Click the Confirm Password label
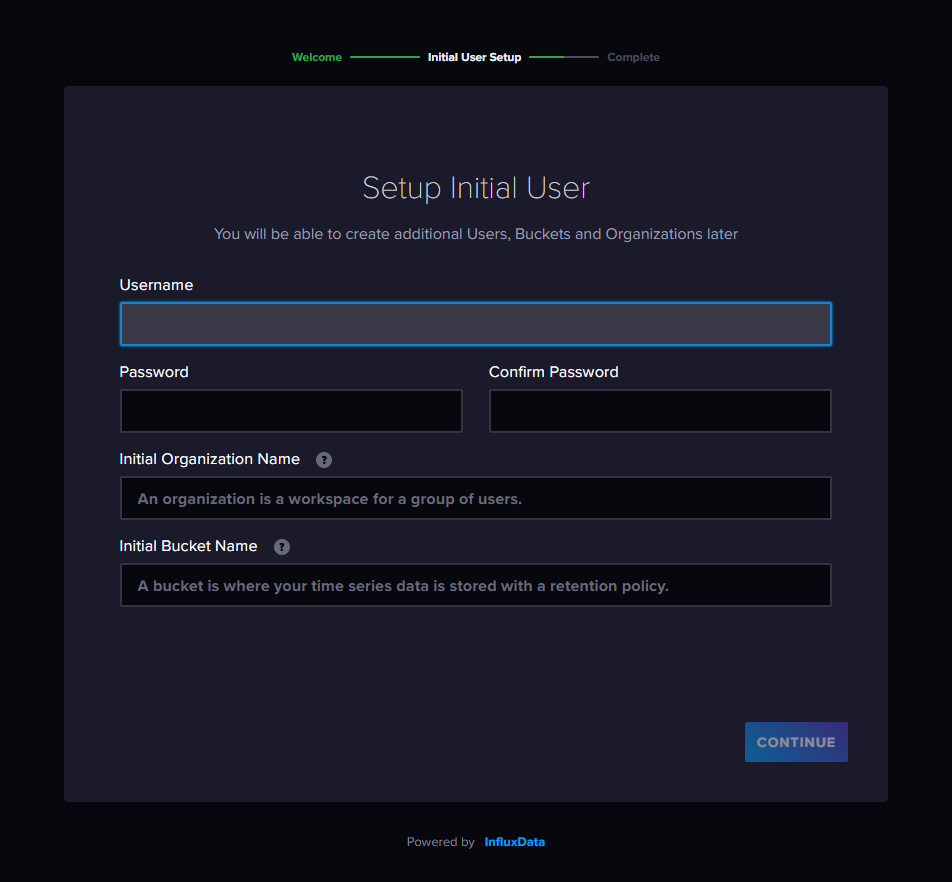 (553, 372)
